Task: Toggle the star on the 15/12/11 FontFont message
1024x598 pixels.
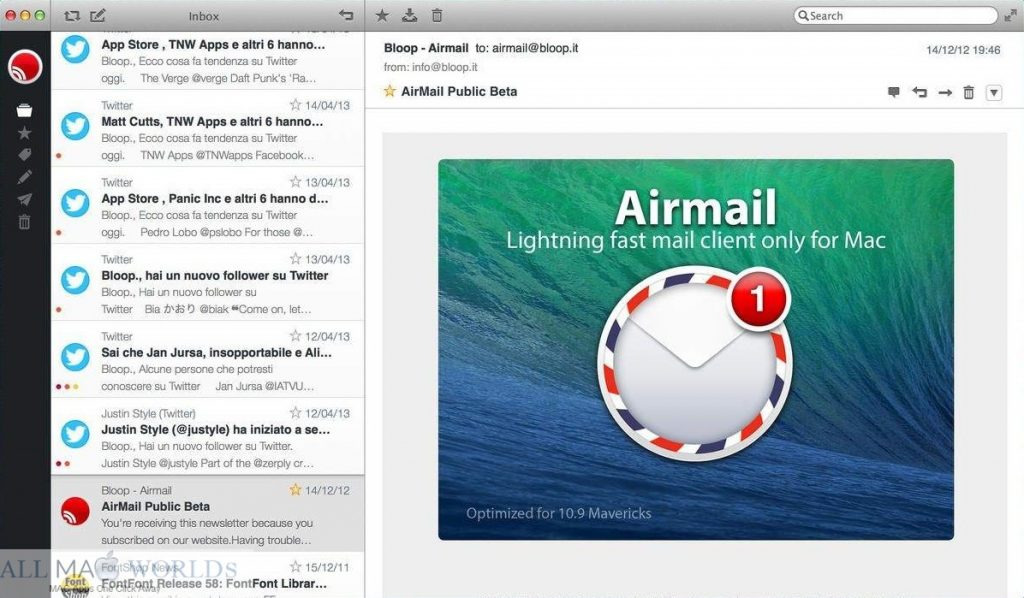Action: tap(295, 567)
